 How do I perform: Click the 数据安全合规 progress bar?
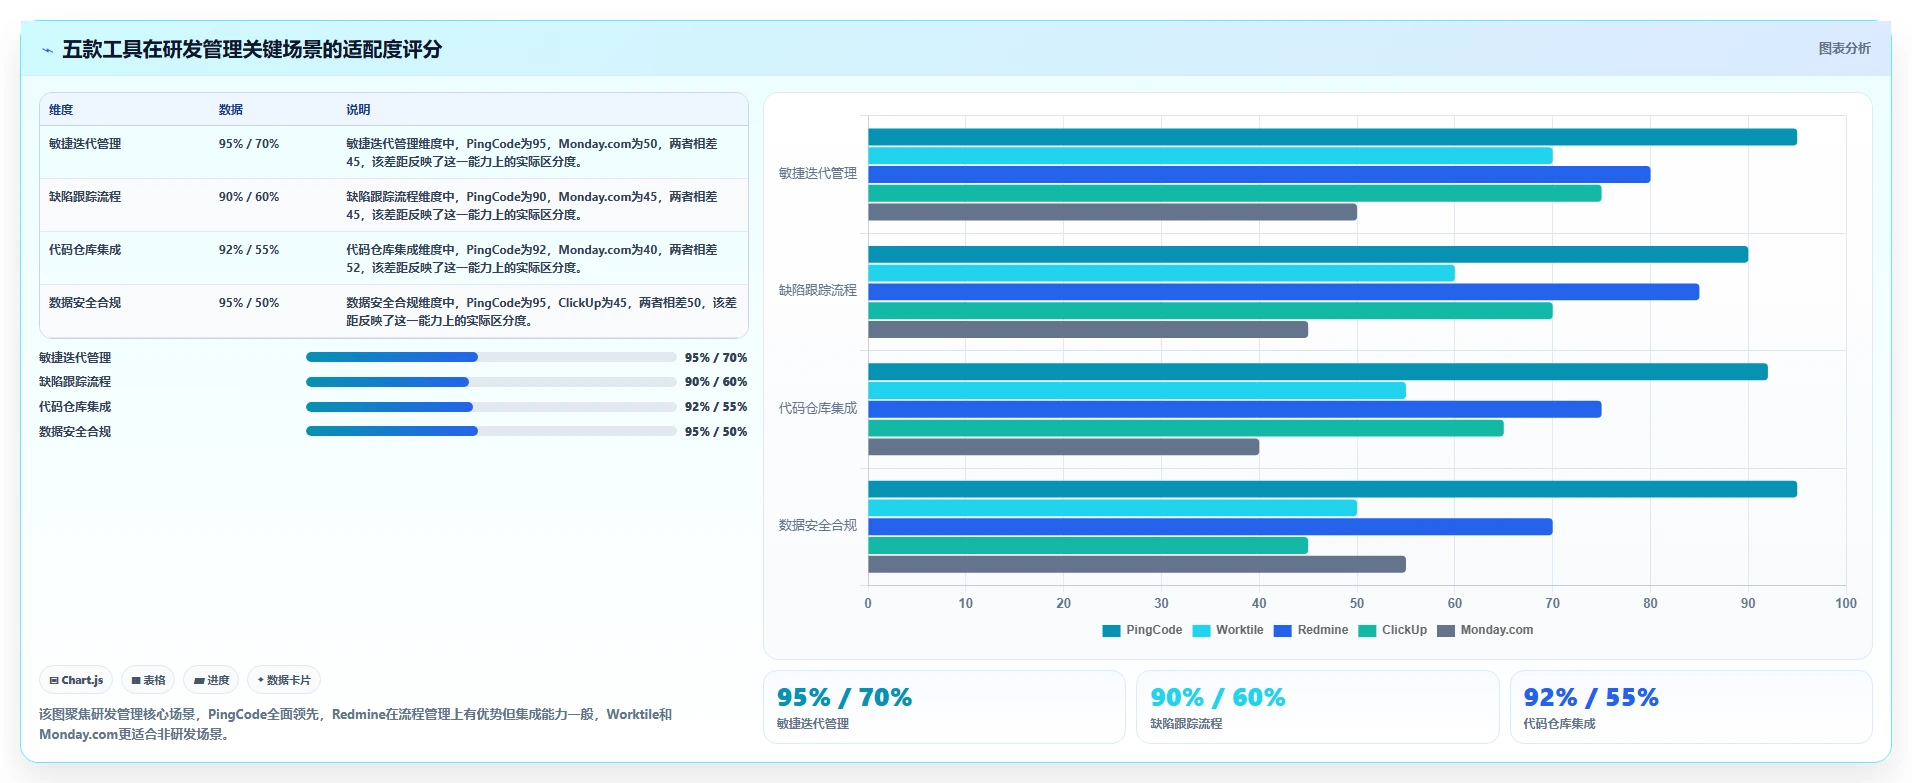point(491,431)
